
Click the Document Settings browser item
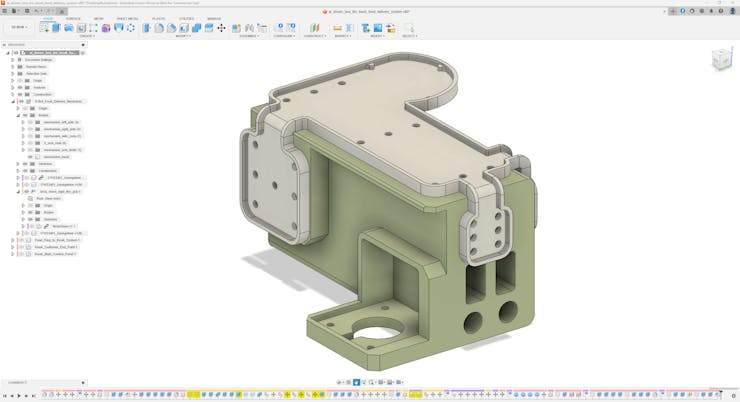39,60
